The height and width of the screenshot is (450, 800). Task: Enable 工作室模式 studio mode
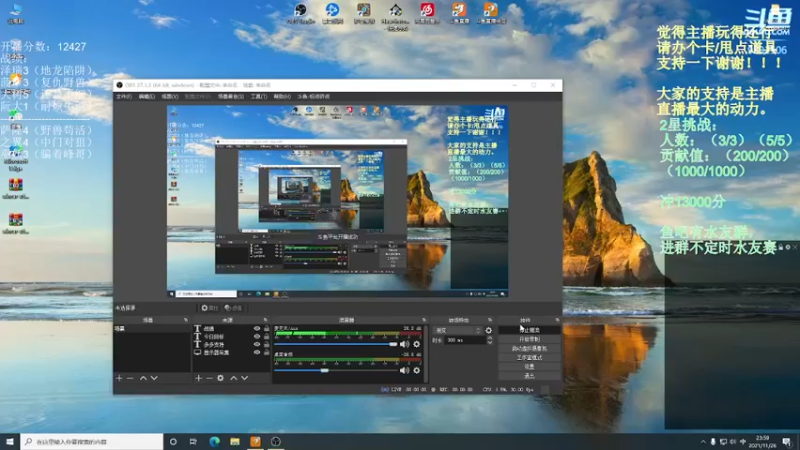(x=529, y=358)
